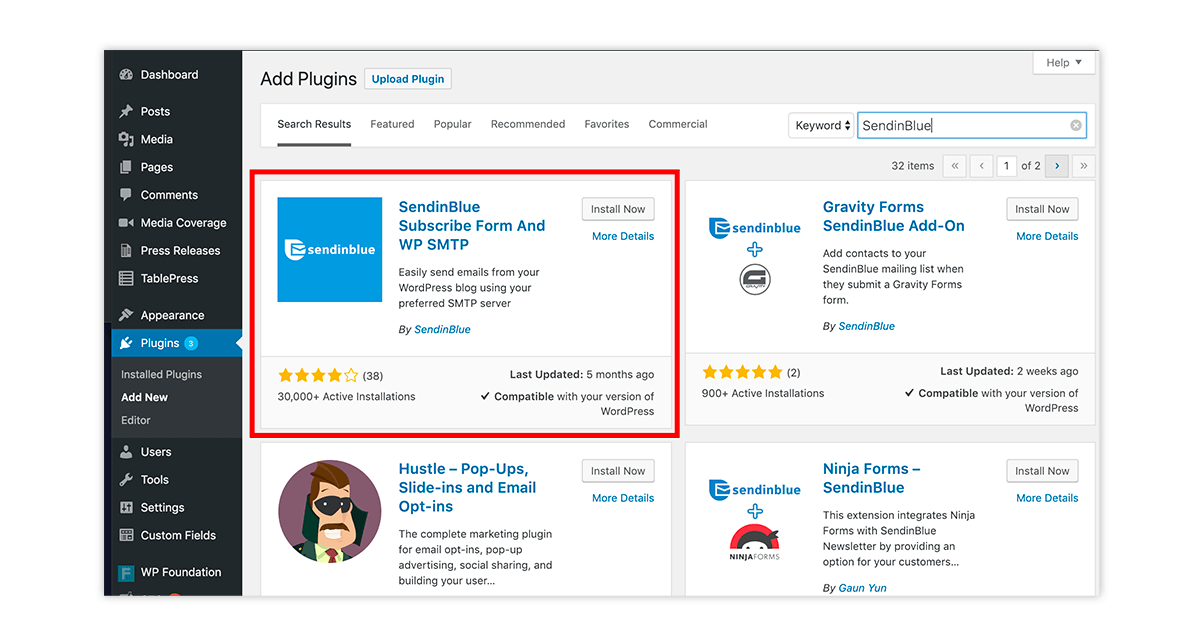Click the Users person icon
1200x628 pixels.
(126, 452)
